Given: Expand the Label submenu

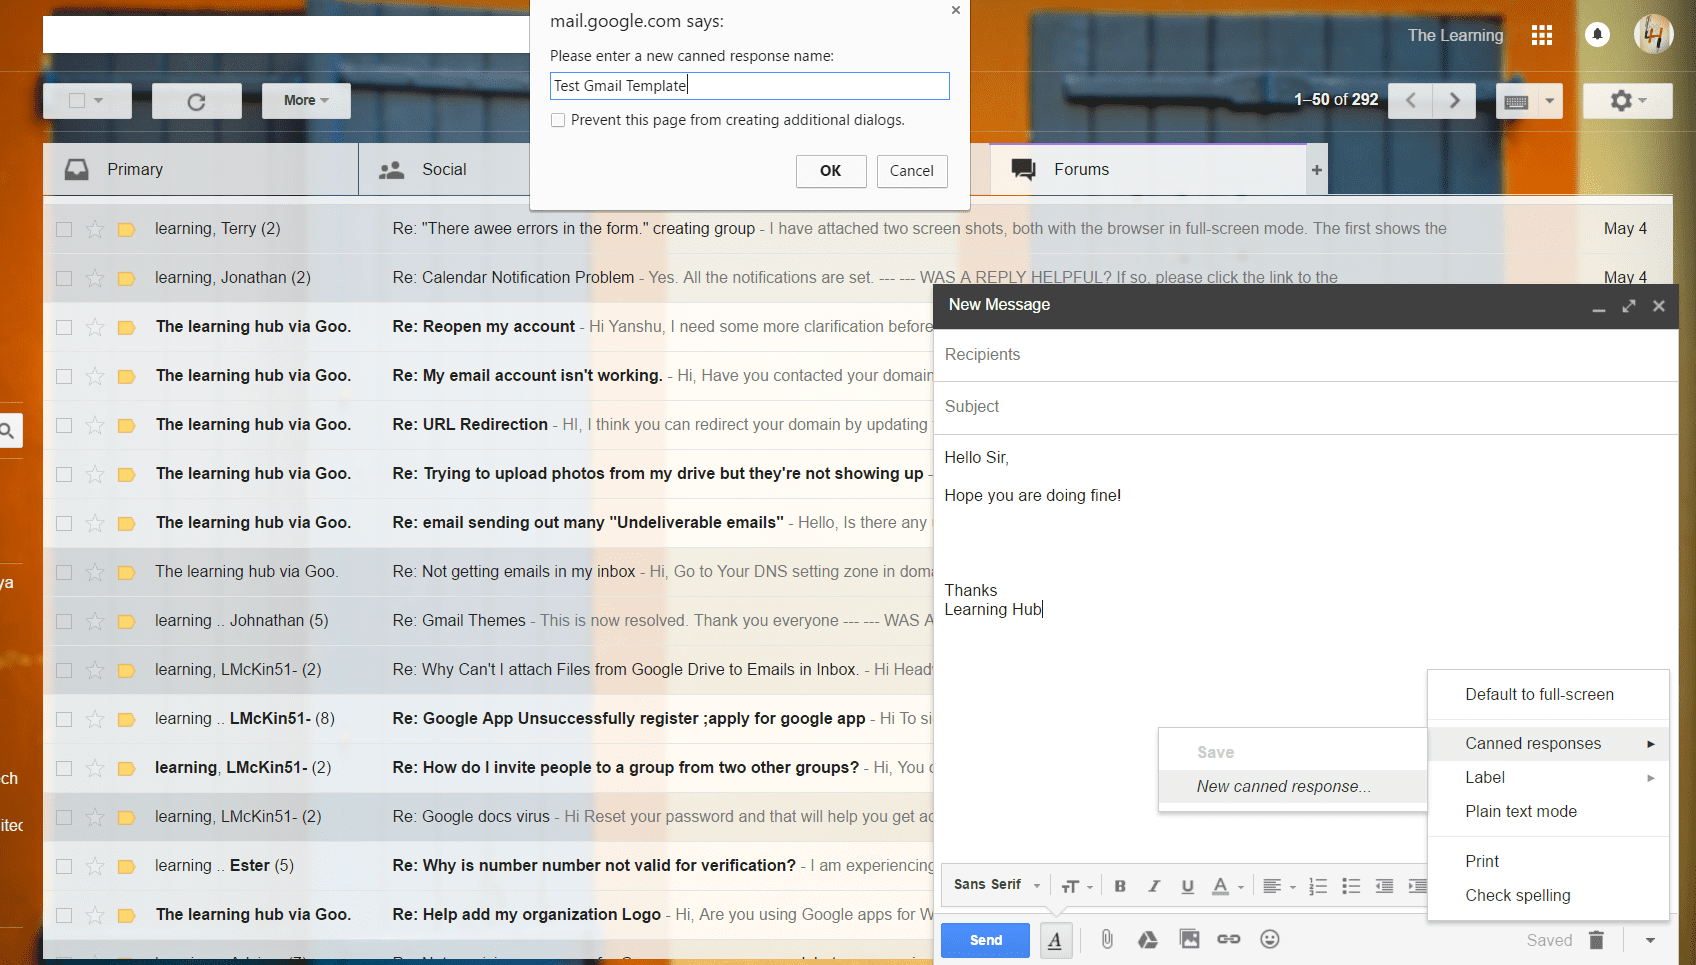Looking at the screenshot, I should (x=1548, y=778).
